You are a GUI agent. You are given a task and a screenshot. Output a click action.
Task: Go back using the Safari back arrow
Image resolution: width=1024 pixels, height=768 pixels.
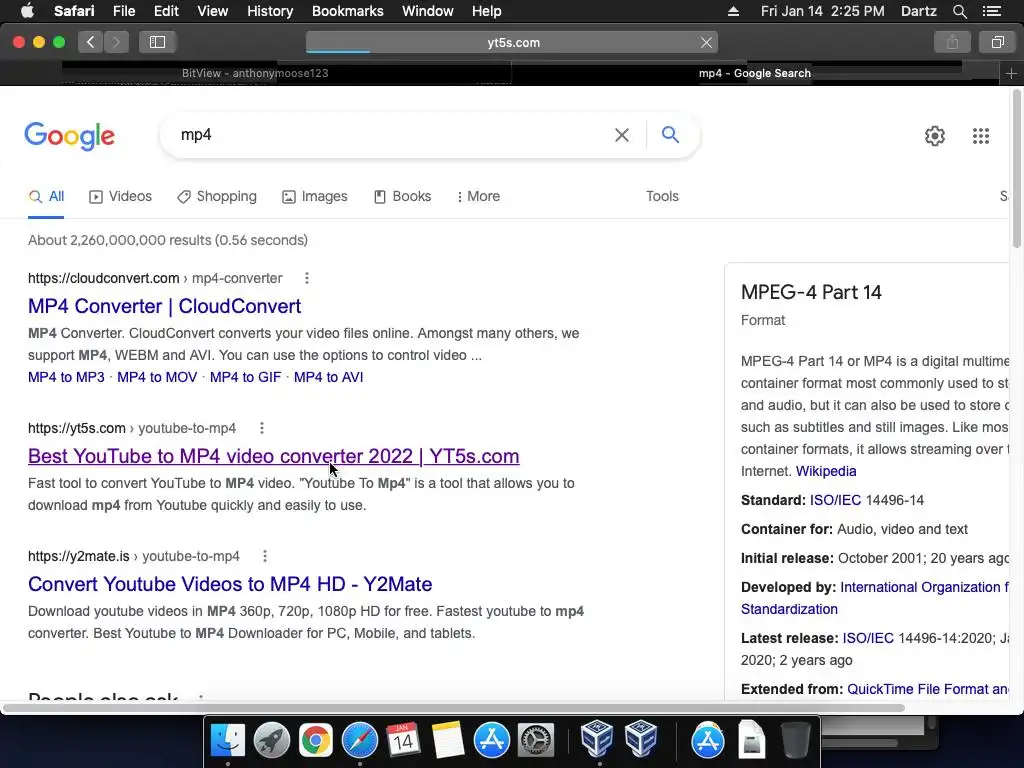pyautogui.click(x=91, y=42)
